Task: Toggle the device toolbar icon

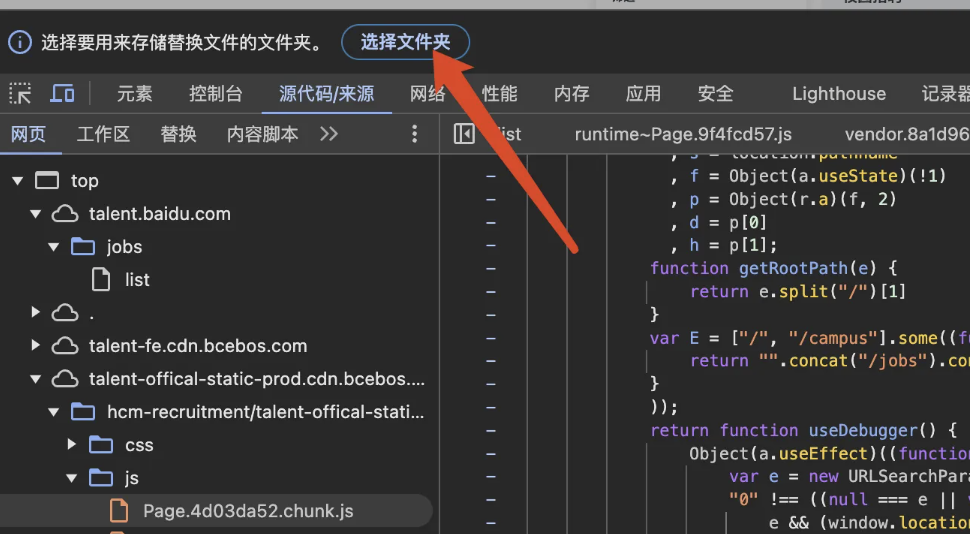Action: (62, 94)
